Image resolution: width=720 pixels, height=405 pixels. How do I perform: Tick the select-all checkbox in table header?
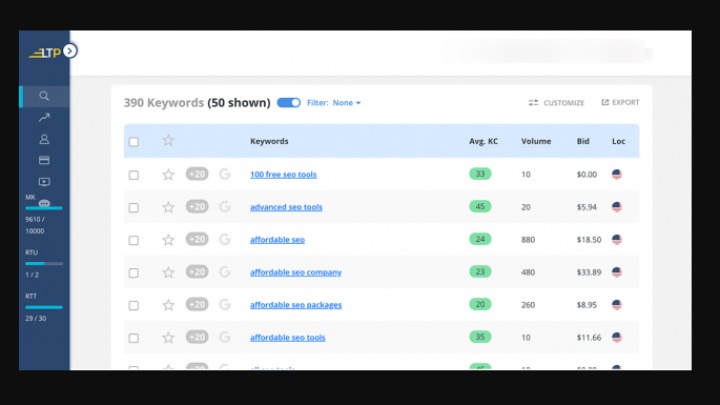click(134, 142)
